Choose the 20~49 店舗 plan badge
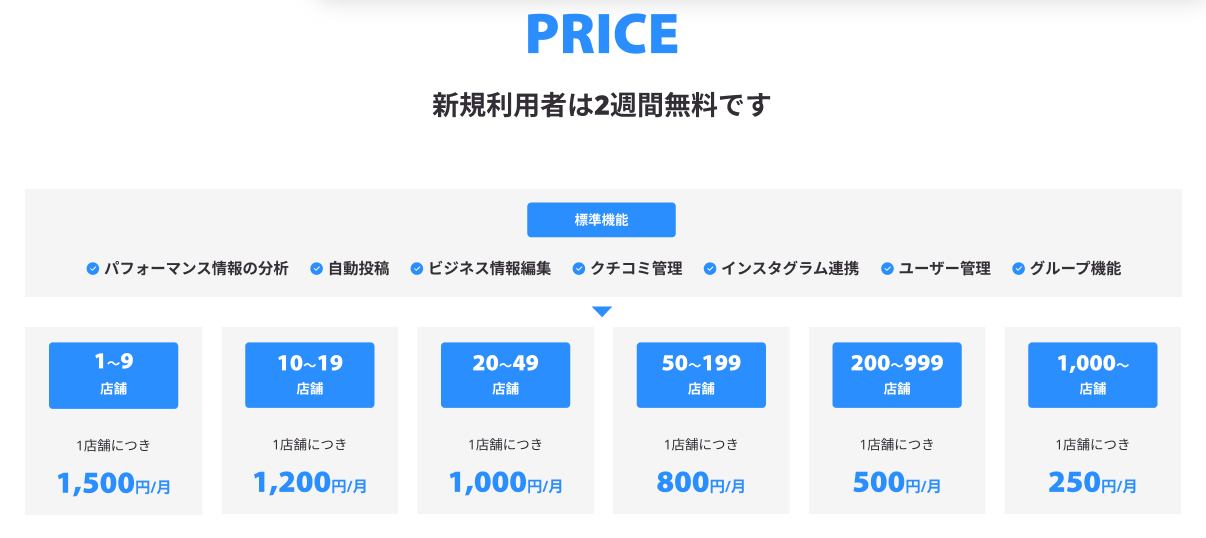Image resolution: width=1206 pixels, height=538 pixels. pyautogui.click(x=505, y=375)
